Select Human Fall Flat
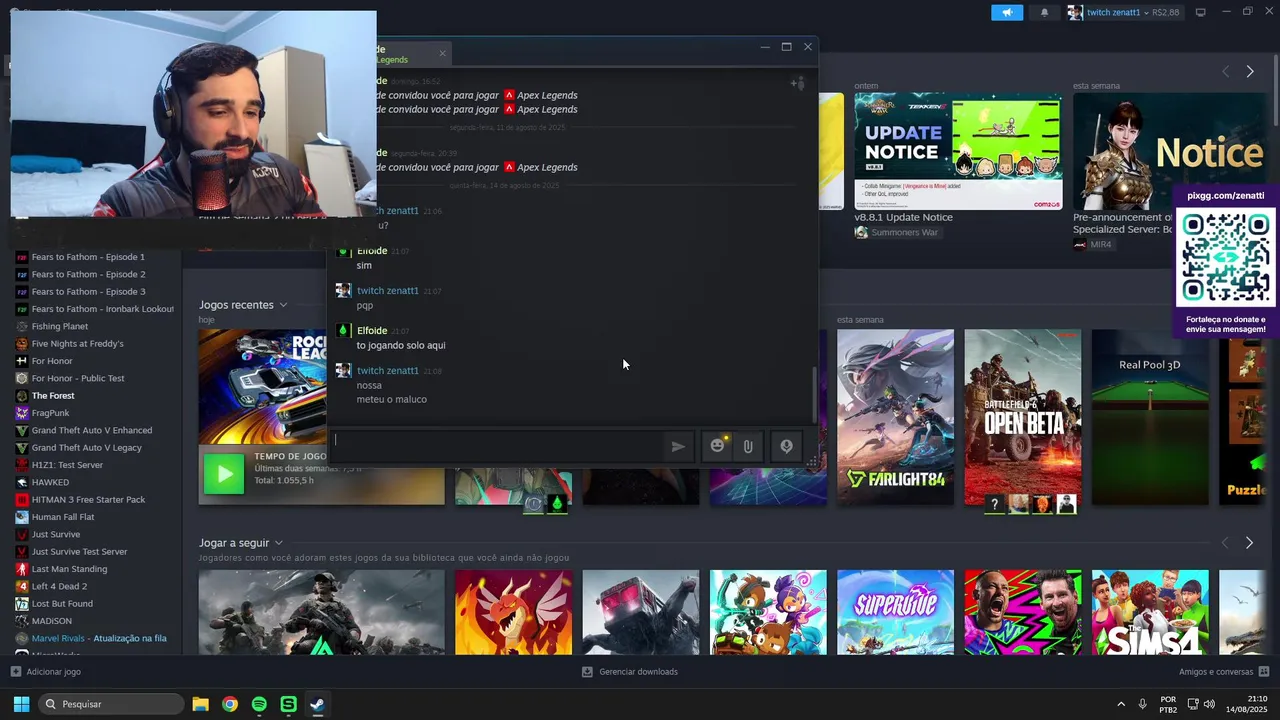The width and height of the screenshot is (1280, 720). [x=63, y=517]
